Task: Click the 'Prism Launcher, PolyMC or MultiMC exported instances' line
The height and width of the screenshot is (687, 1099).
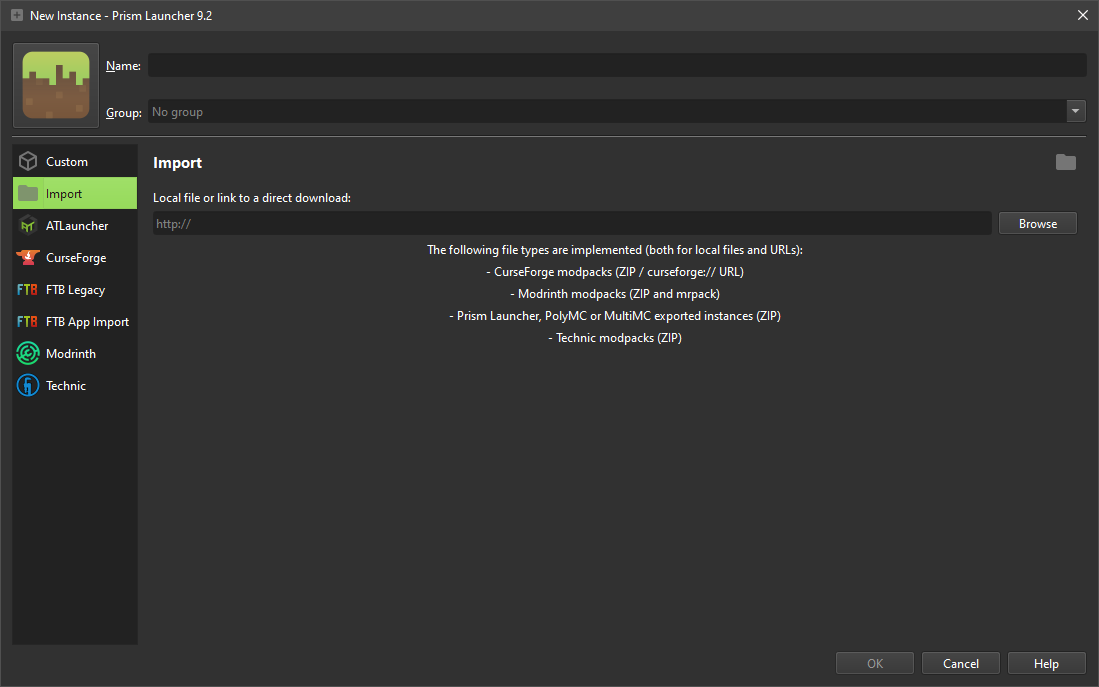Action: (x=615, y=316)
